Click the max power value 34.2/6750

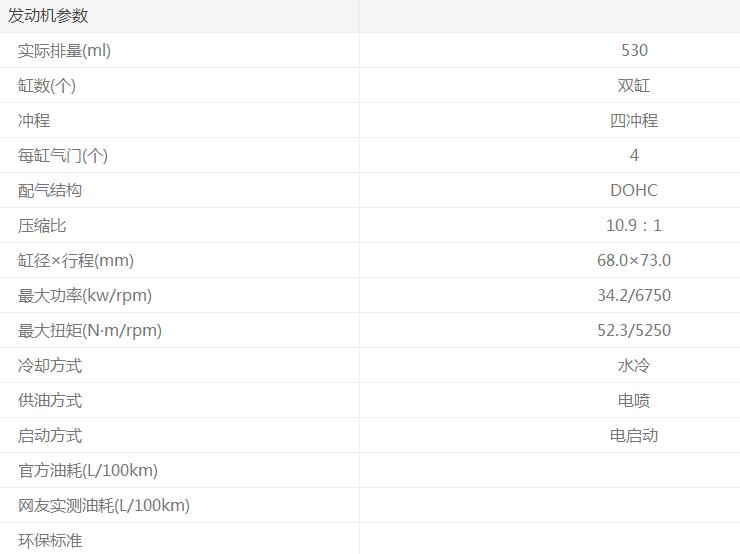tap(634, 296)
